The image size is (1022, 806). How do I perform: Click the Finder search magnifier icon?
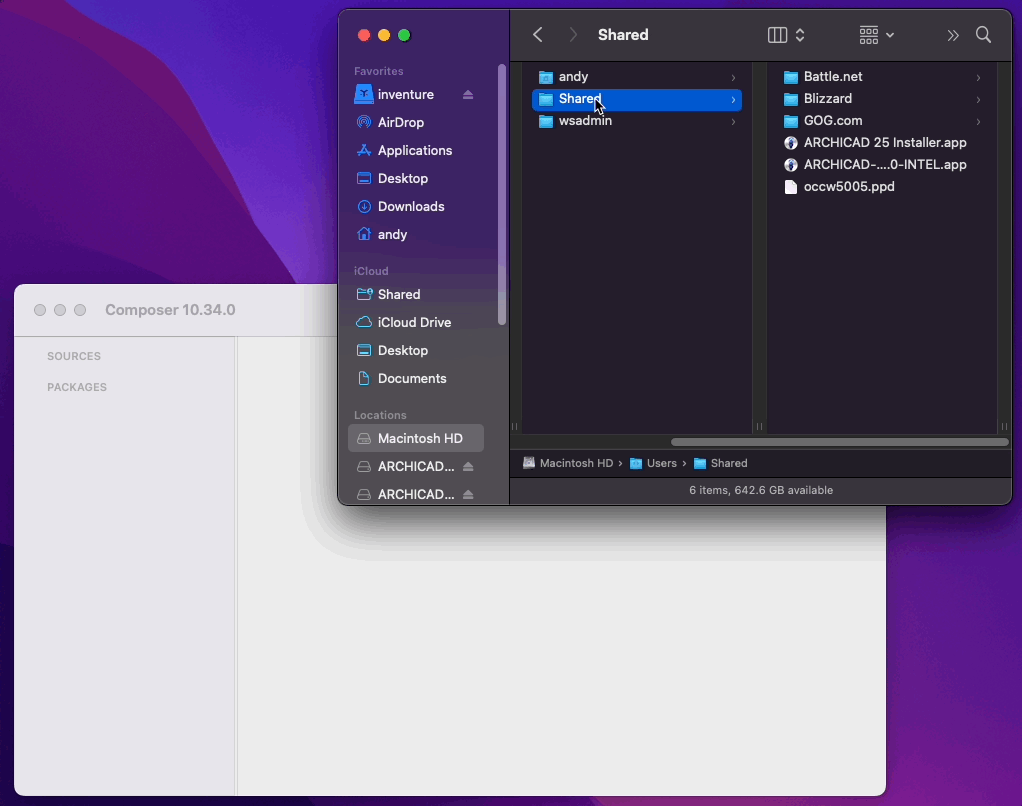point(983,35)
